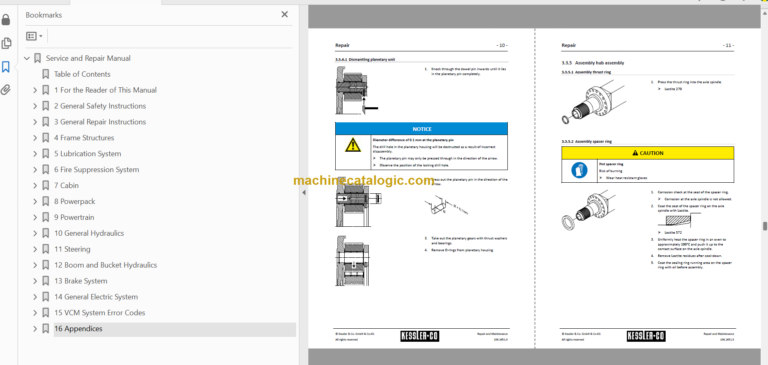The width and height of the screenshot is (768, 365).
Task: Click the NOTICE banner on page 10
Action: (421, 129)
